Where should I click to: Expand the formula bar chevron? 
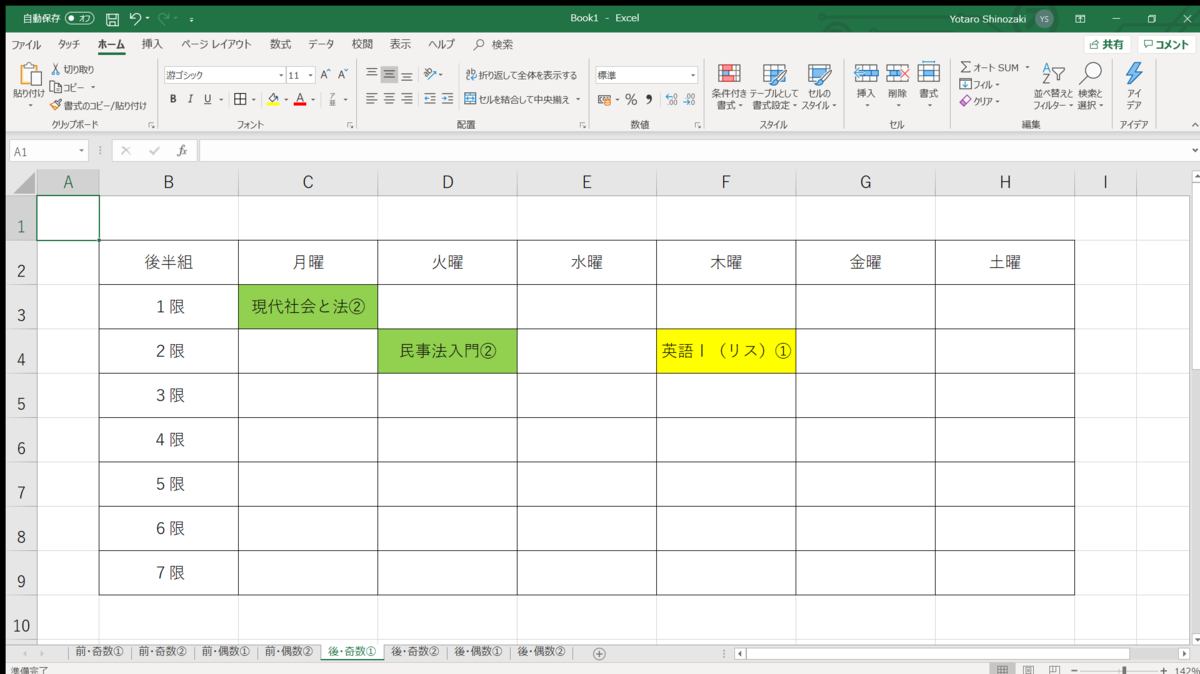pyautogui.click(x=1194, y=151)
